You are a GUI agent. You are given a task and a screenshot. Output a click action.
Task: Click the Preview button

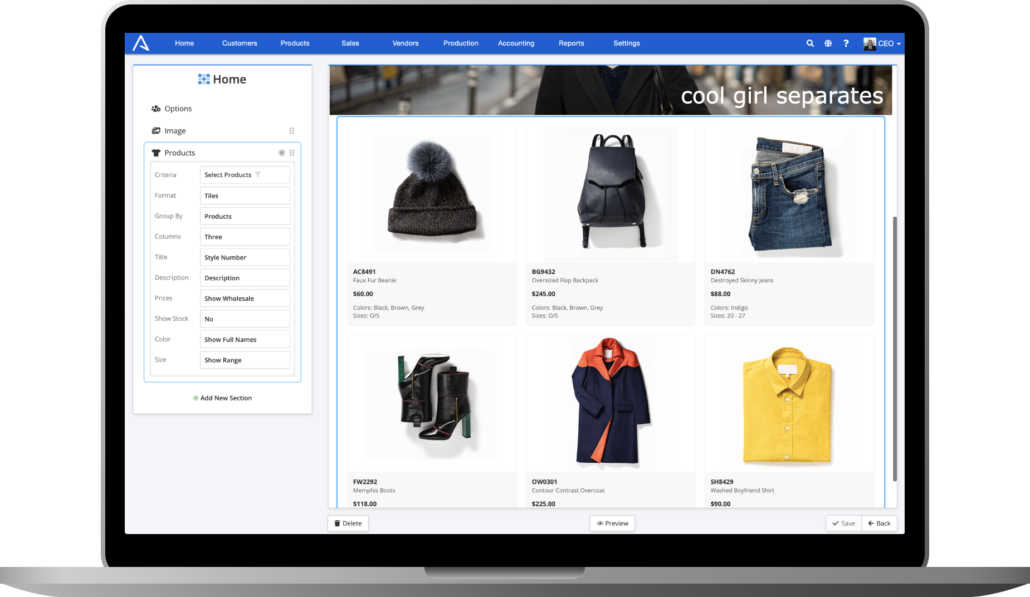point(612,523)
